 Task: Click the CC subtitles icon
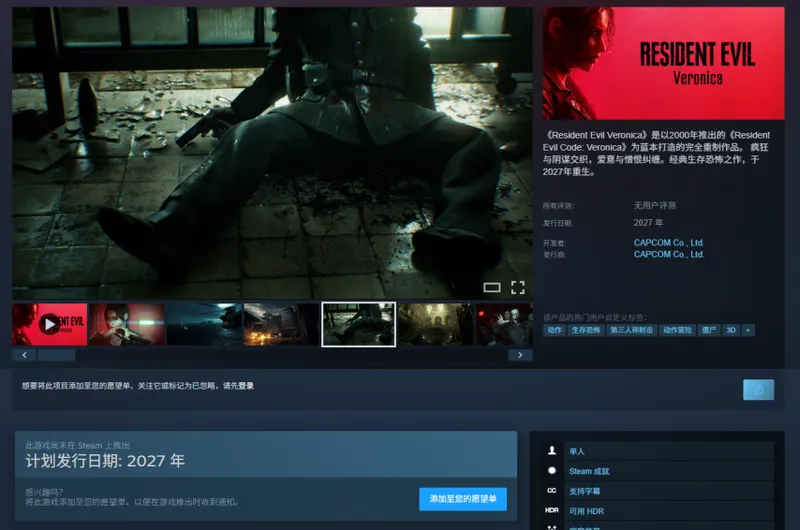point(552,490)
